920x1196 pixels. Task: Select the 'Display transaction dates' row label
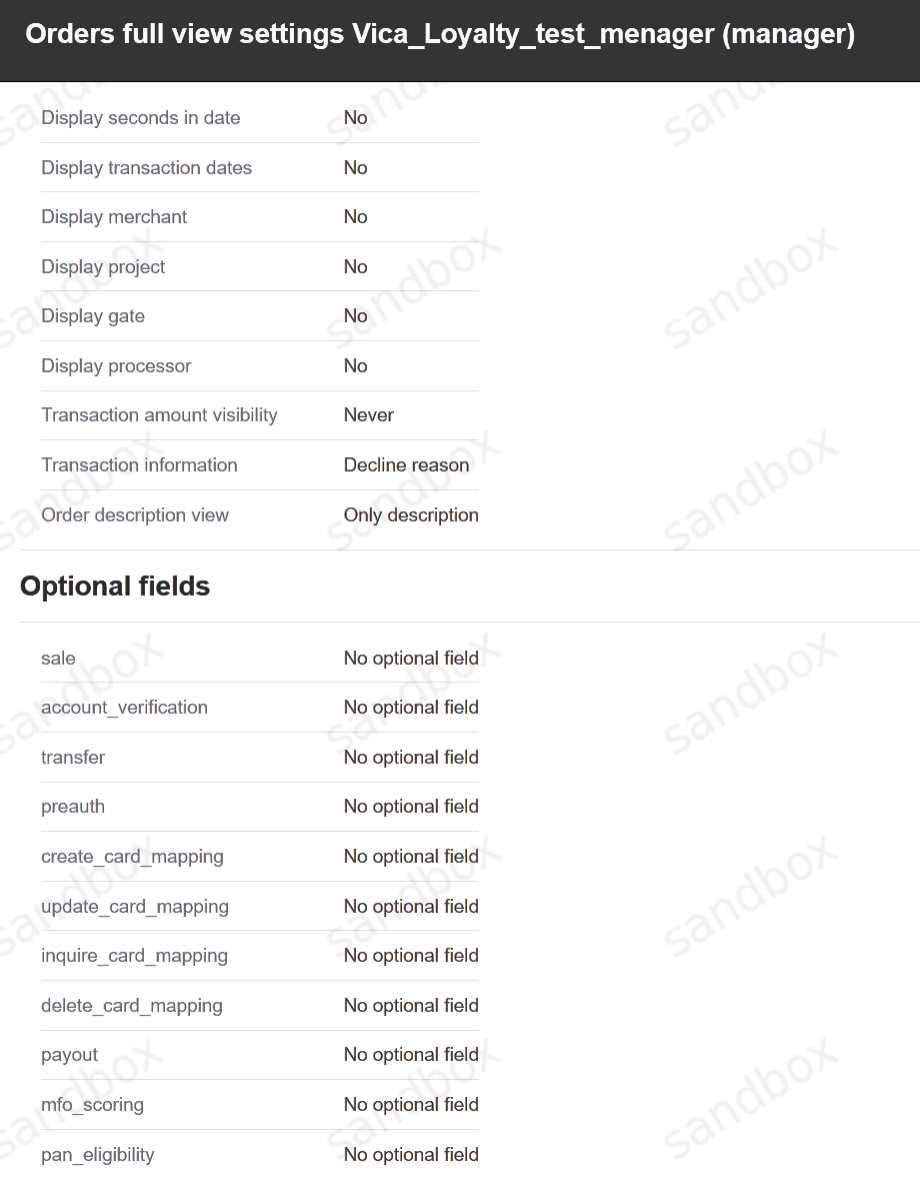(146, 168)
